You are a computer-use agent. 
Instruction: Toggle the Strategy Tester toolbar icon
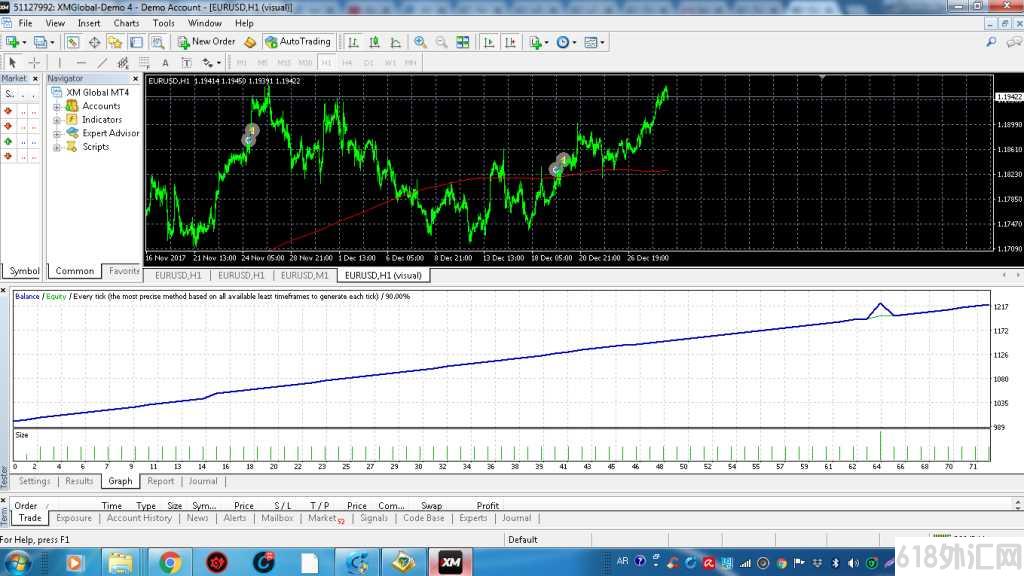157,42
